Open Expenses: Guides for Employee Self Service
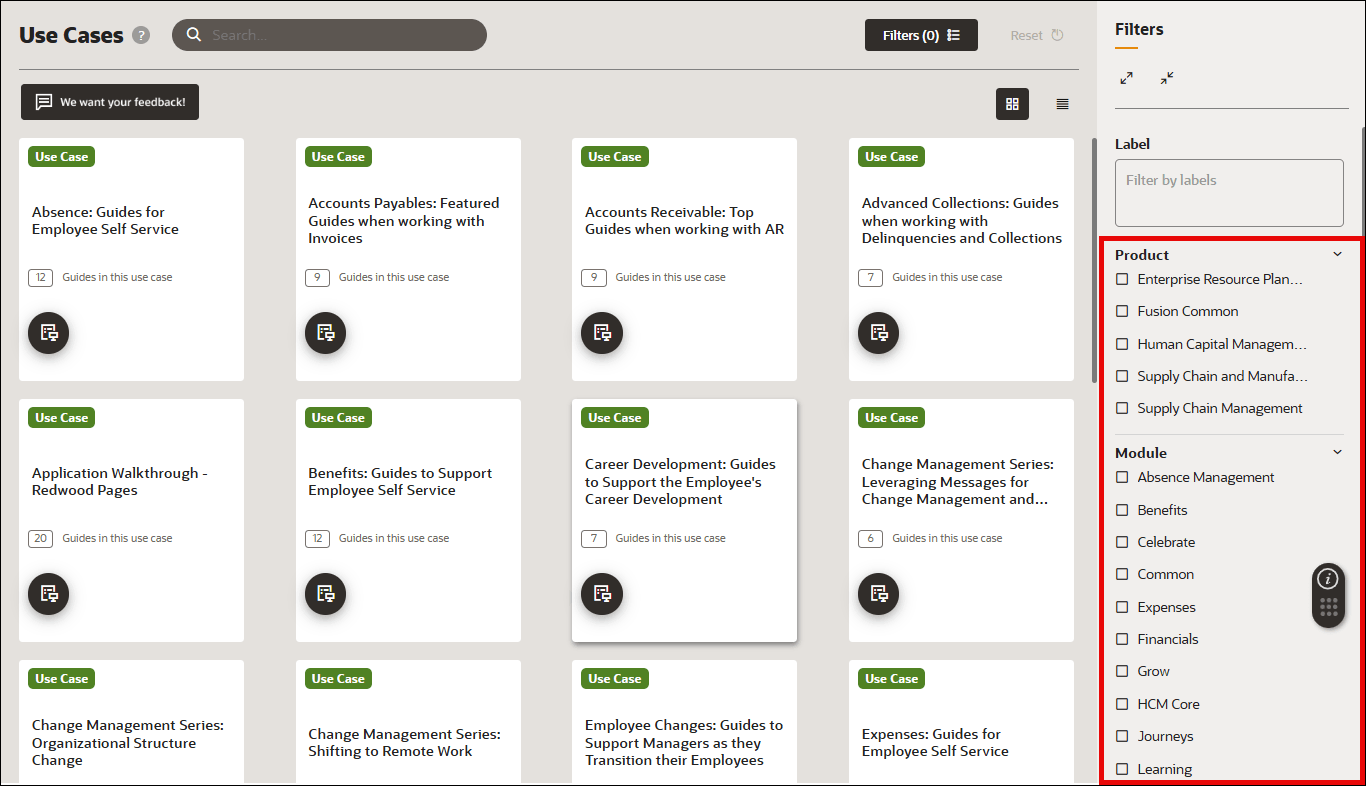The width and height of the screenshot is (1366, 786). 935,742
